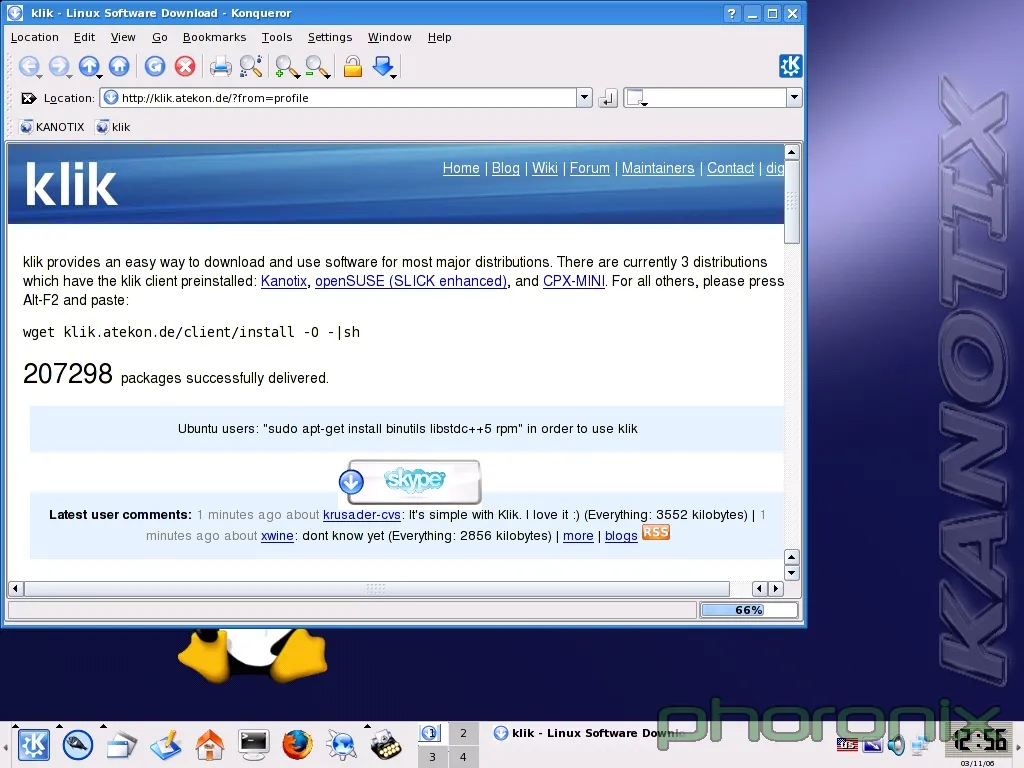Open Find in page magnifier icon
The width and height of the screenshot is (1024, 768).
point(251,66)
